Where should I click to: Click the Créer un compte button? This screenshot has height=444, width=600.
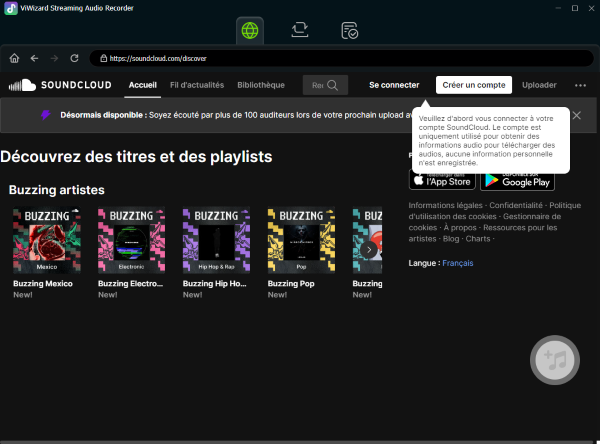tap(474, 85)
